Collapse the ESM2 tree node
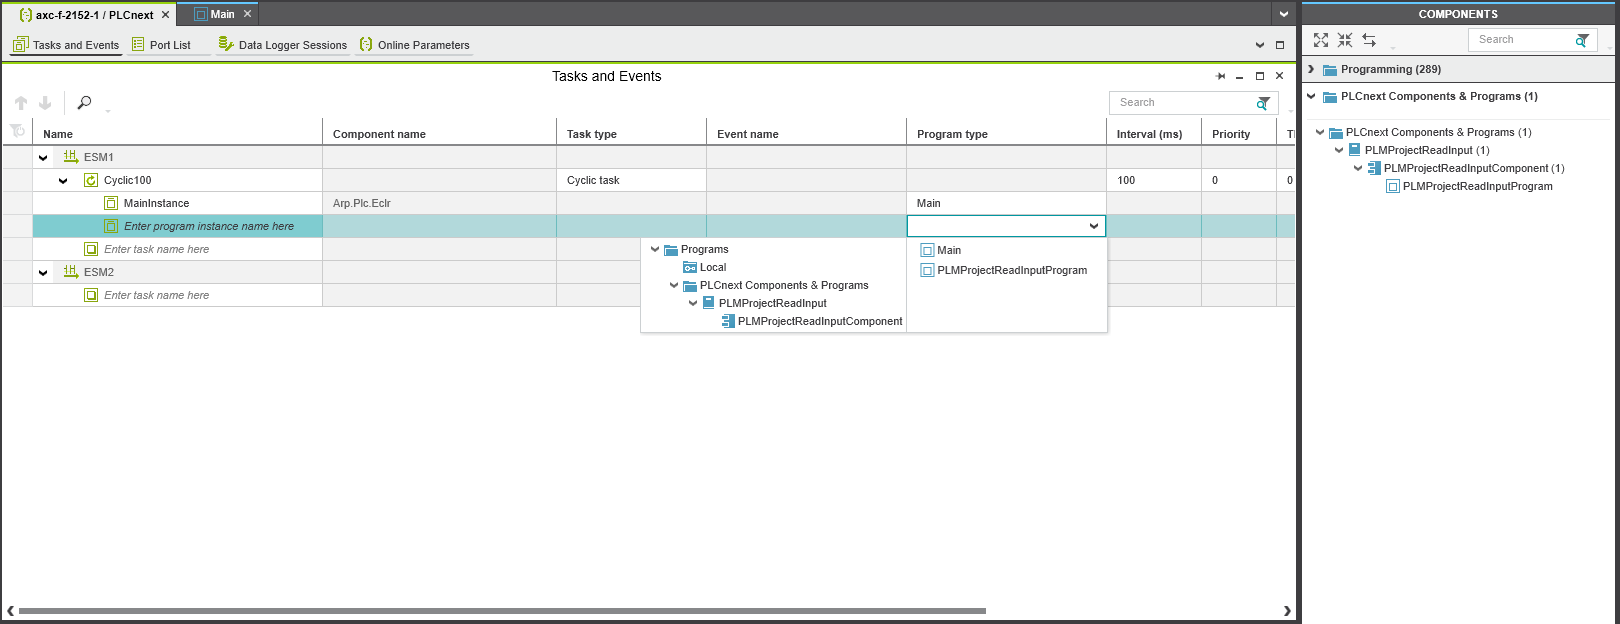This screenshot has height=624, width=1620. 43,273
